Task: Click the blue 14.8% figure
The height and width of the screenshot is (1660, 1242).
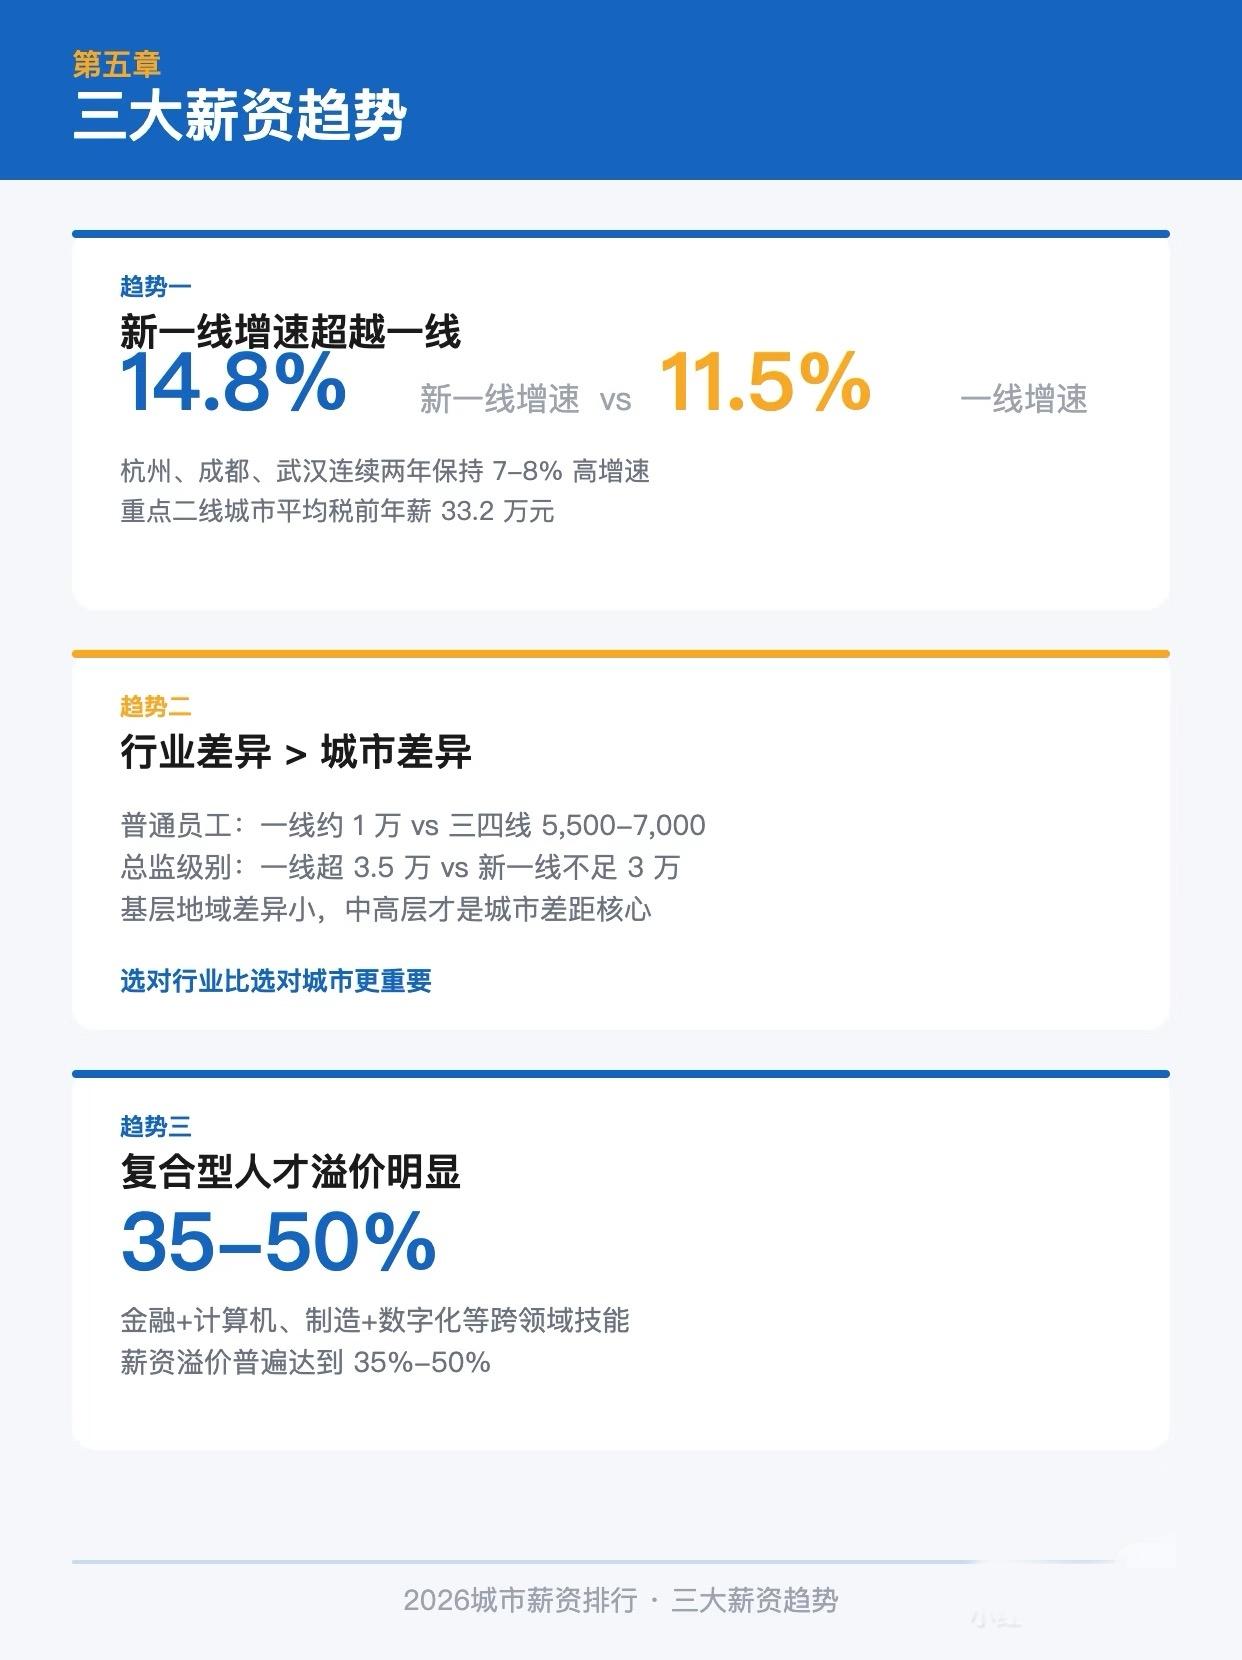Action: coord(233,383)
